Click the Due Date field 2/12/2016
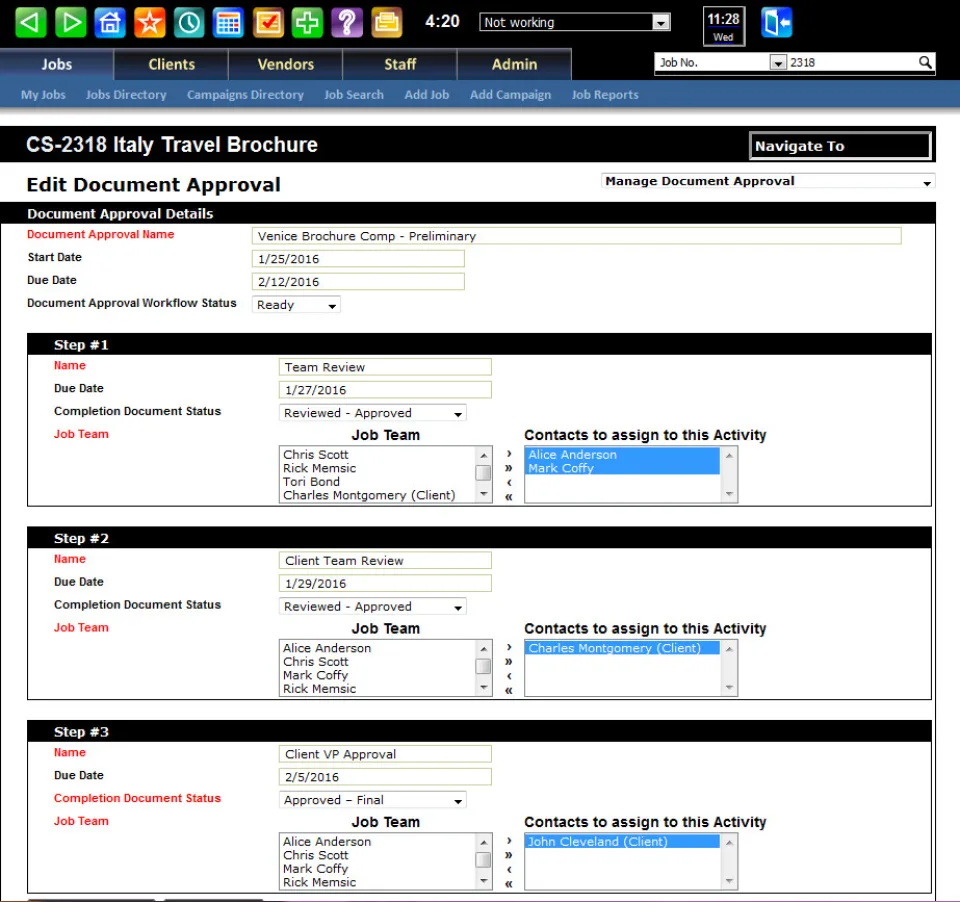Image resolution: width=960 pixels, height=902 pixels. coord(358,282)
